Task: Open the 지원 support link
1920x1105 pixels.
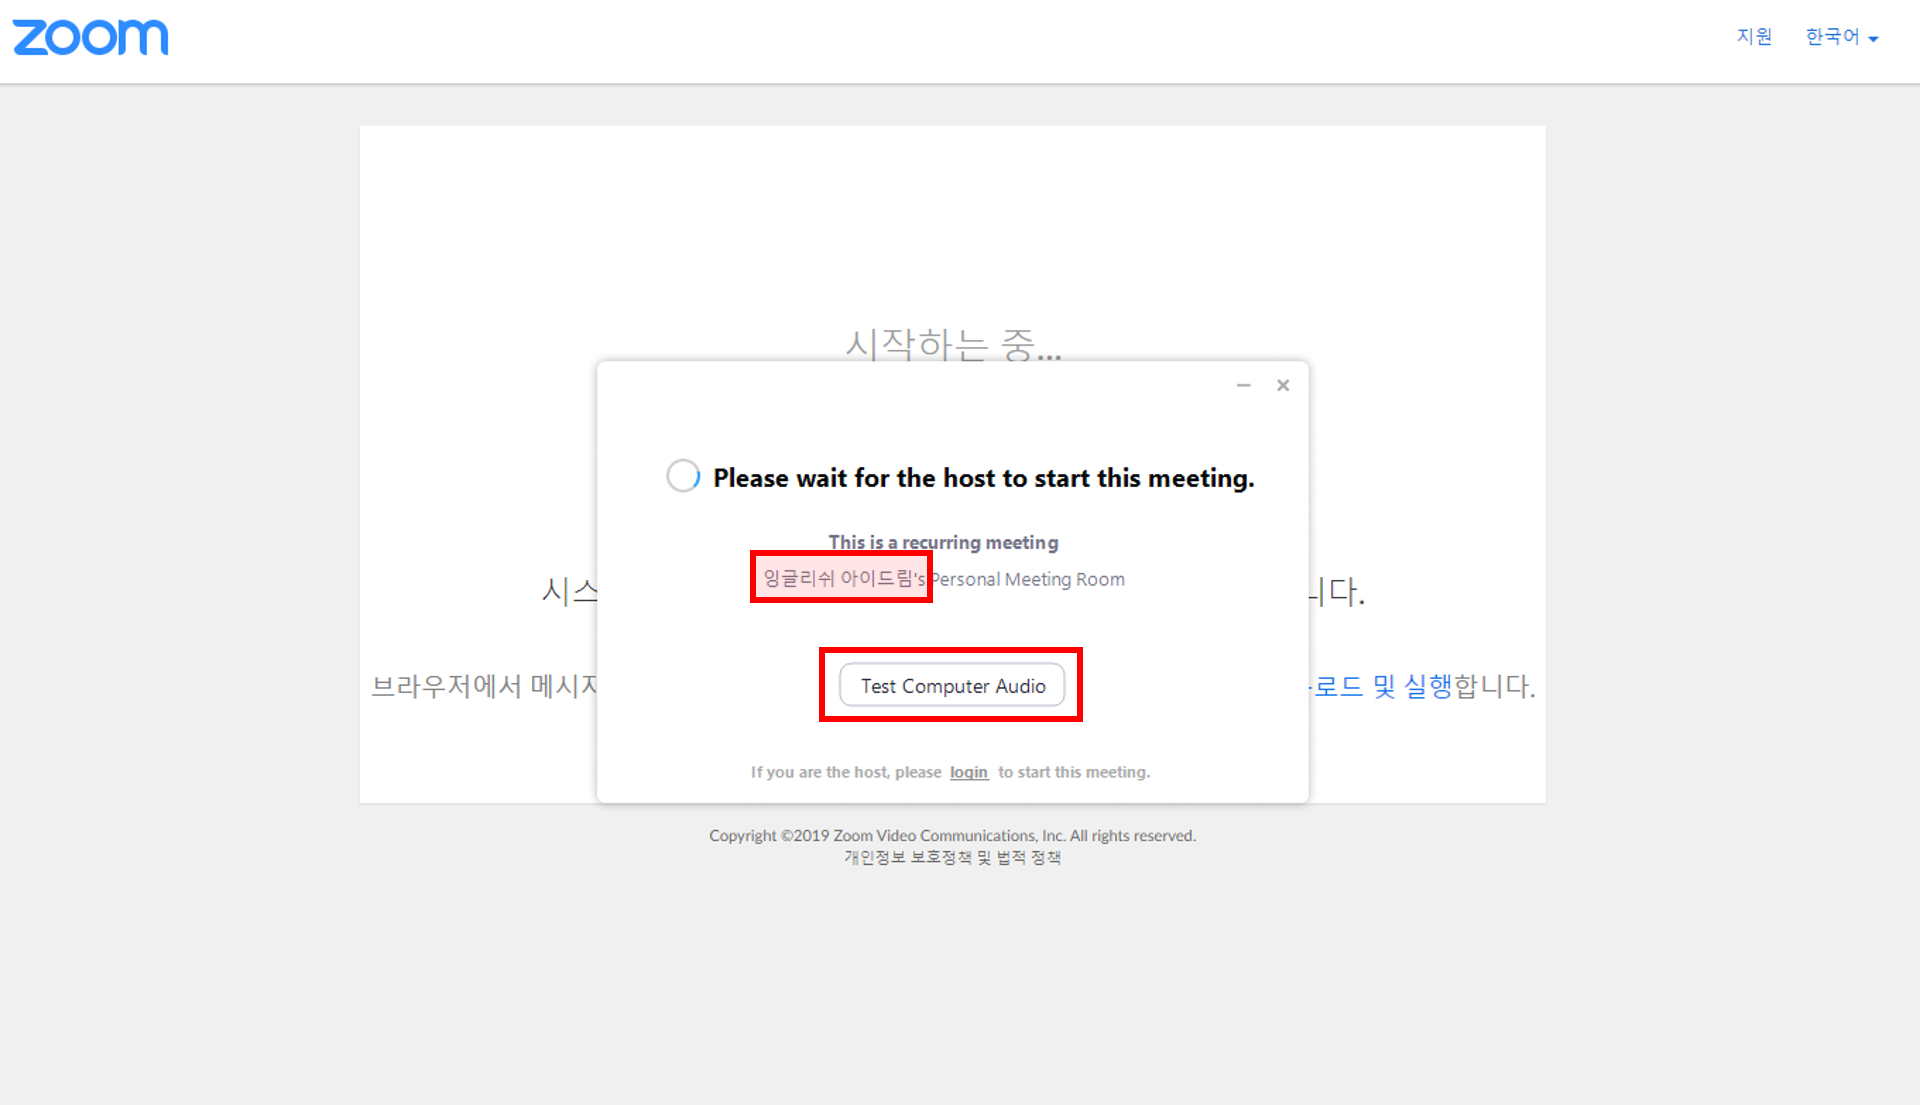Action: click(x=1754, y=37)
